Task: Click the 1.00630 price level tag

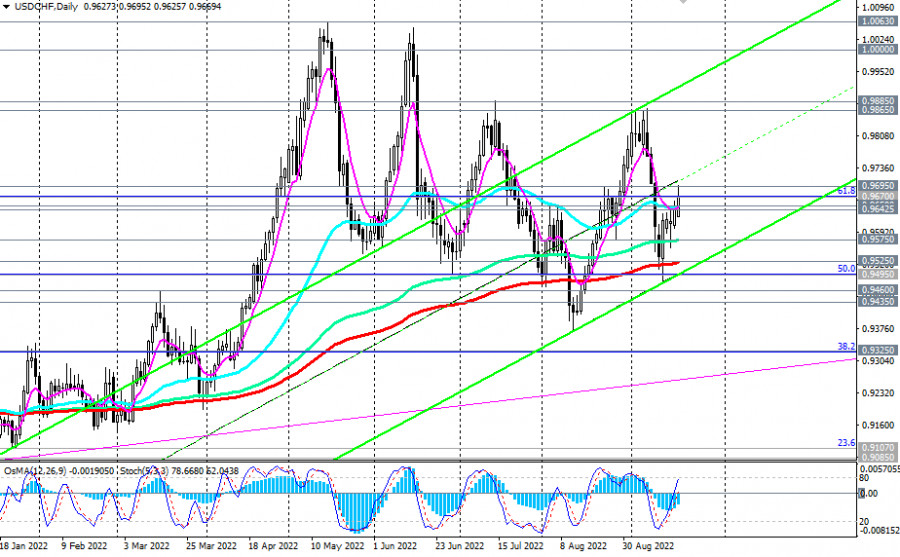Action: click(876, 20)
